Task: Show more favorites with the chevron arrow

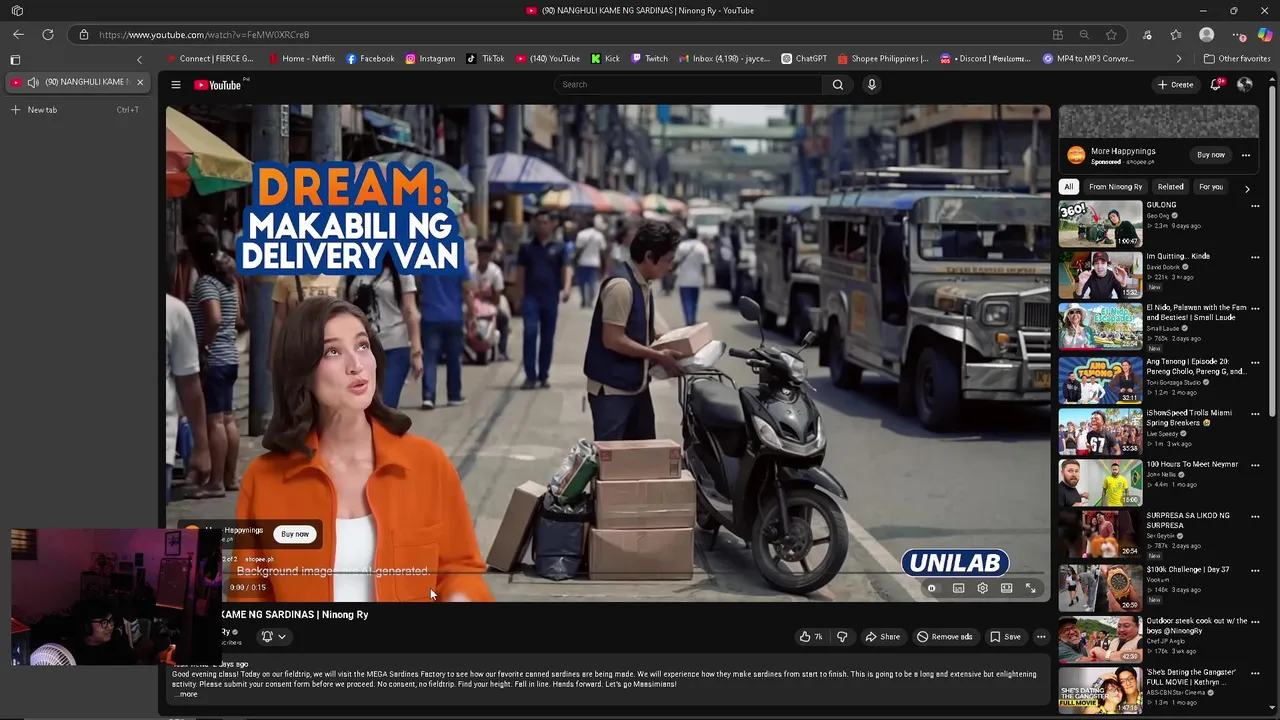Action: (1178, 59)
